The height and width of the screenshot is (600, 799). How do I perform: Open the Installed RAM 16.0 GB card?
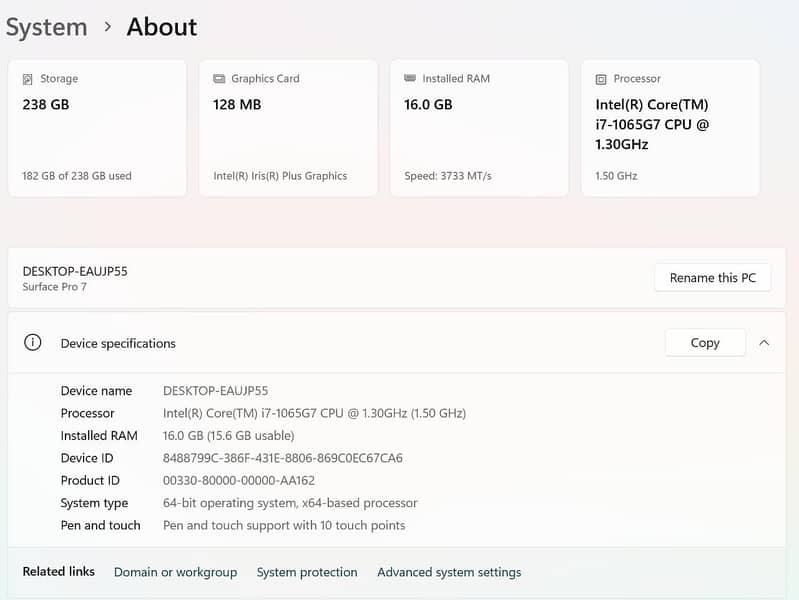[x=479, y=128]
